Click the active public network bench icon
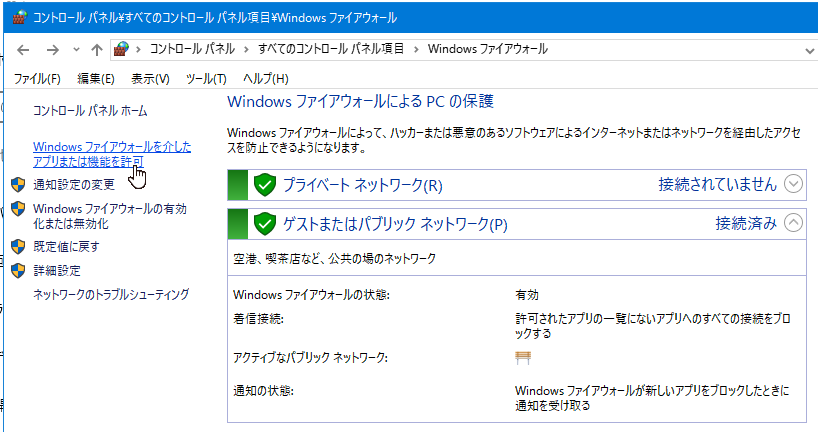The height and width of the screenshot is (432, 818). (x=523, y=358)
